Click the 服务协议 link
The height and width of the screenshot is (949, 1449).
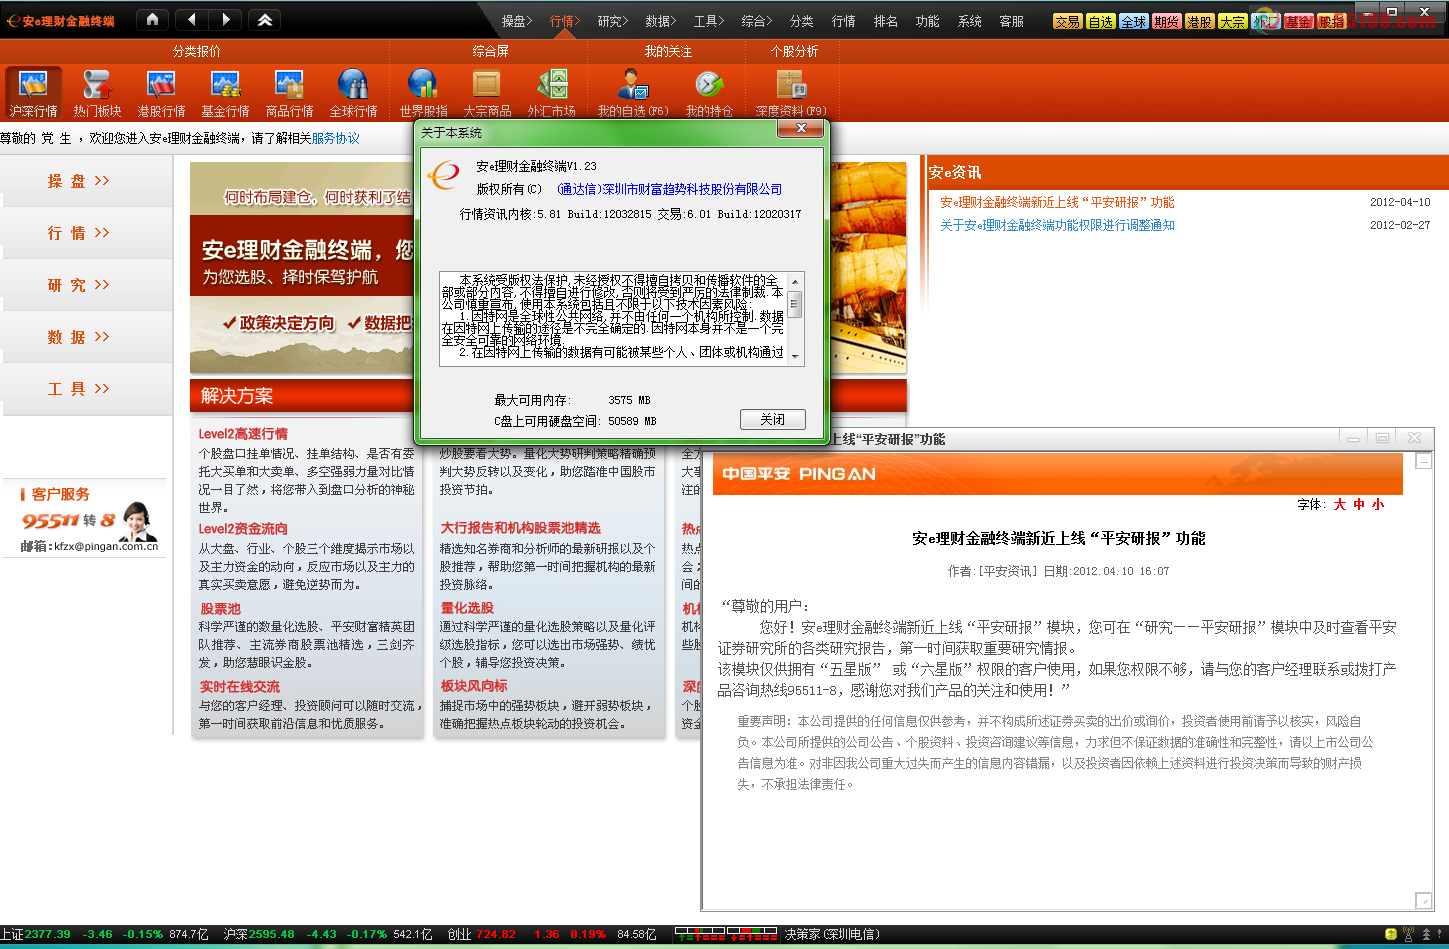tap(335, 138)
